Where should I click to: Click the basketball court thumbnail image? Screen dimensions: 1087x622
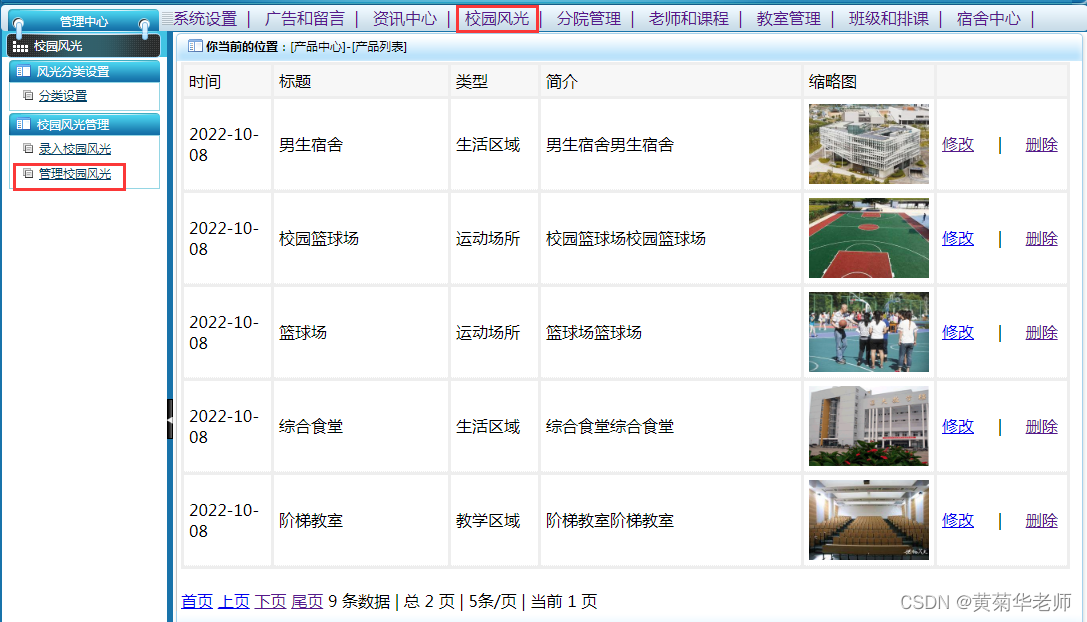[868, 238]
